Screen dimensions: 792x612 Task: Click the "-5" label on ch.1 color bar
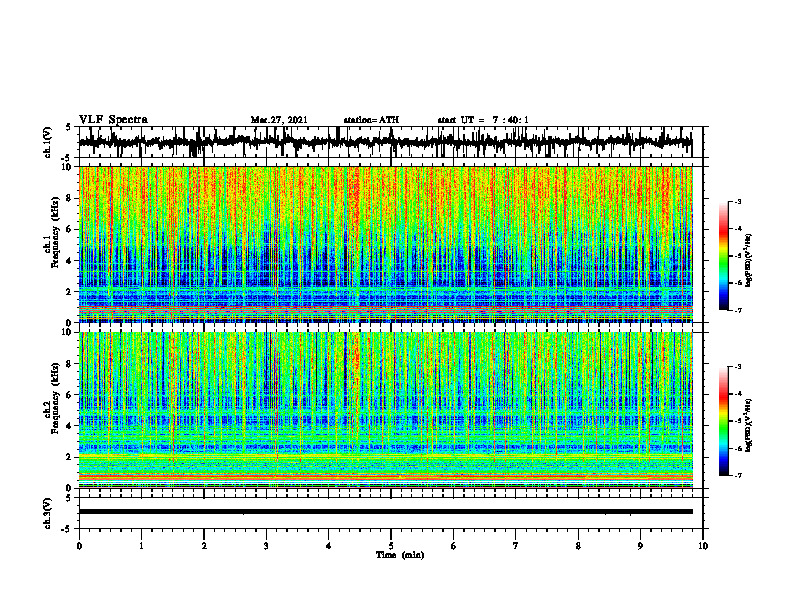738,256
